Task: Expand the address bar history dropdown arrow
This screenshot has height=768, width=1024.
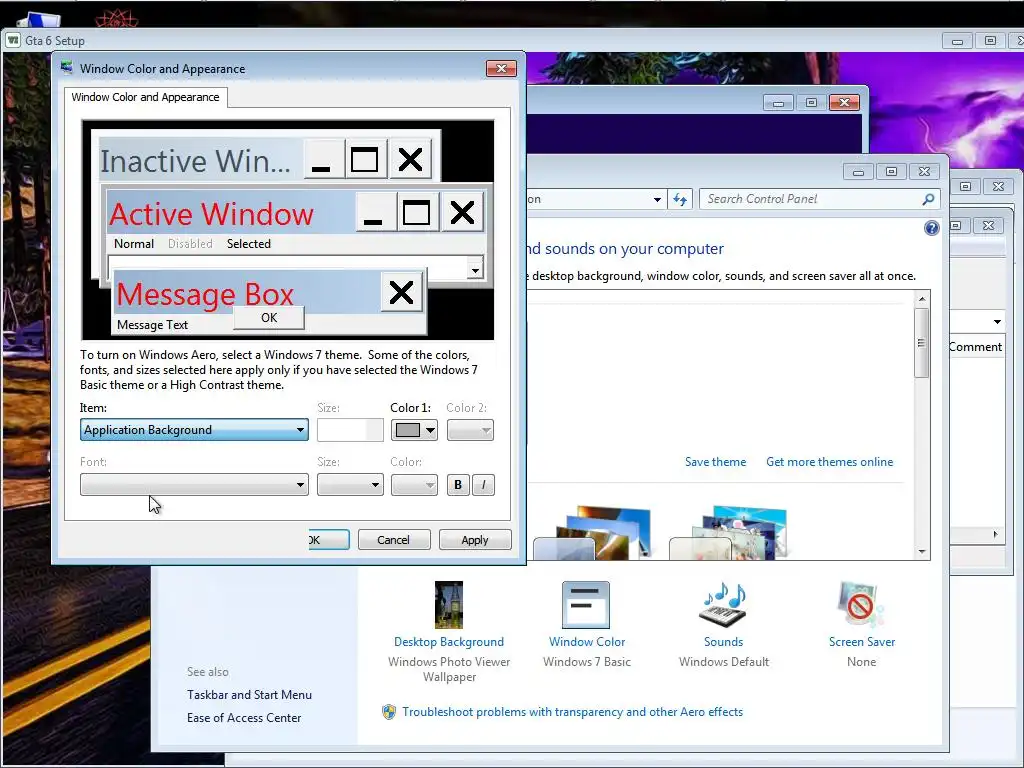Action: click(657, 200)
